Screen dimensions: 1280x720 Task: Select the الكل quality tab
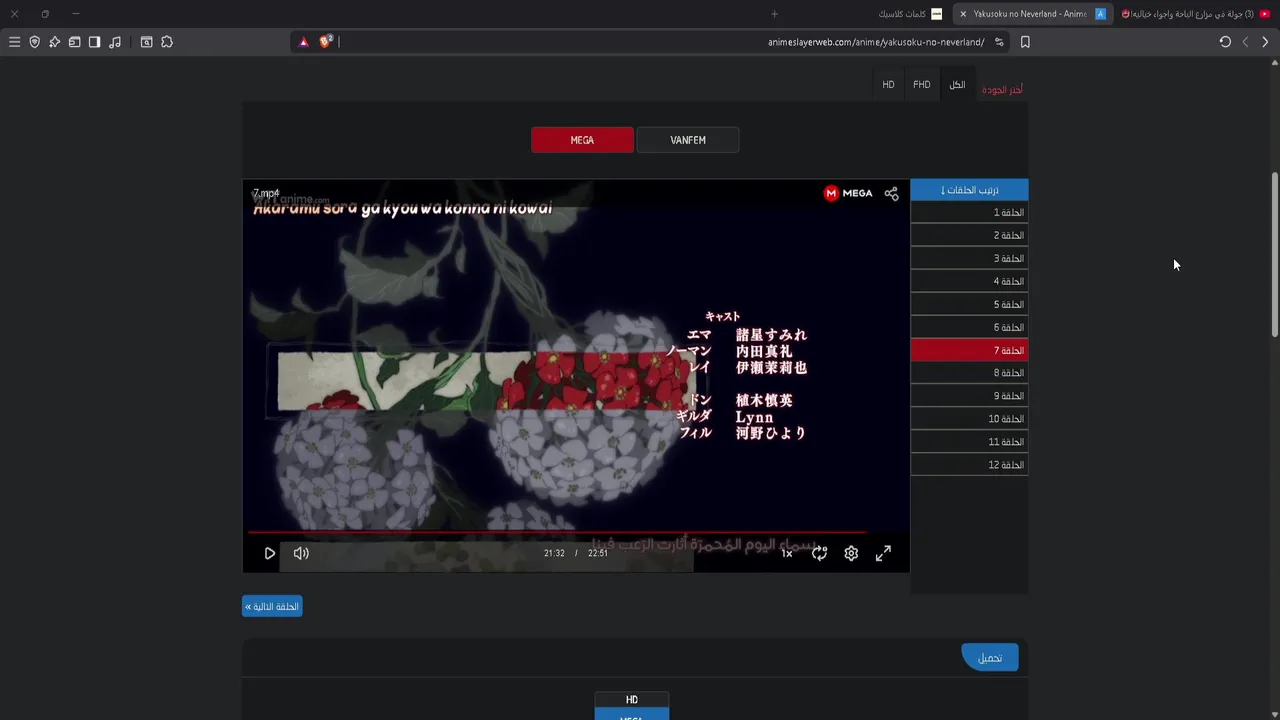[x=957, y=85]
